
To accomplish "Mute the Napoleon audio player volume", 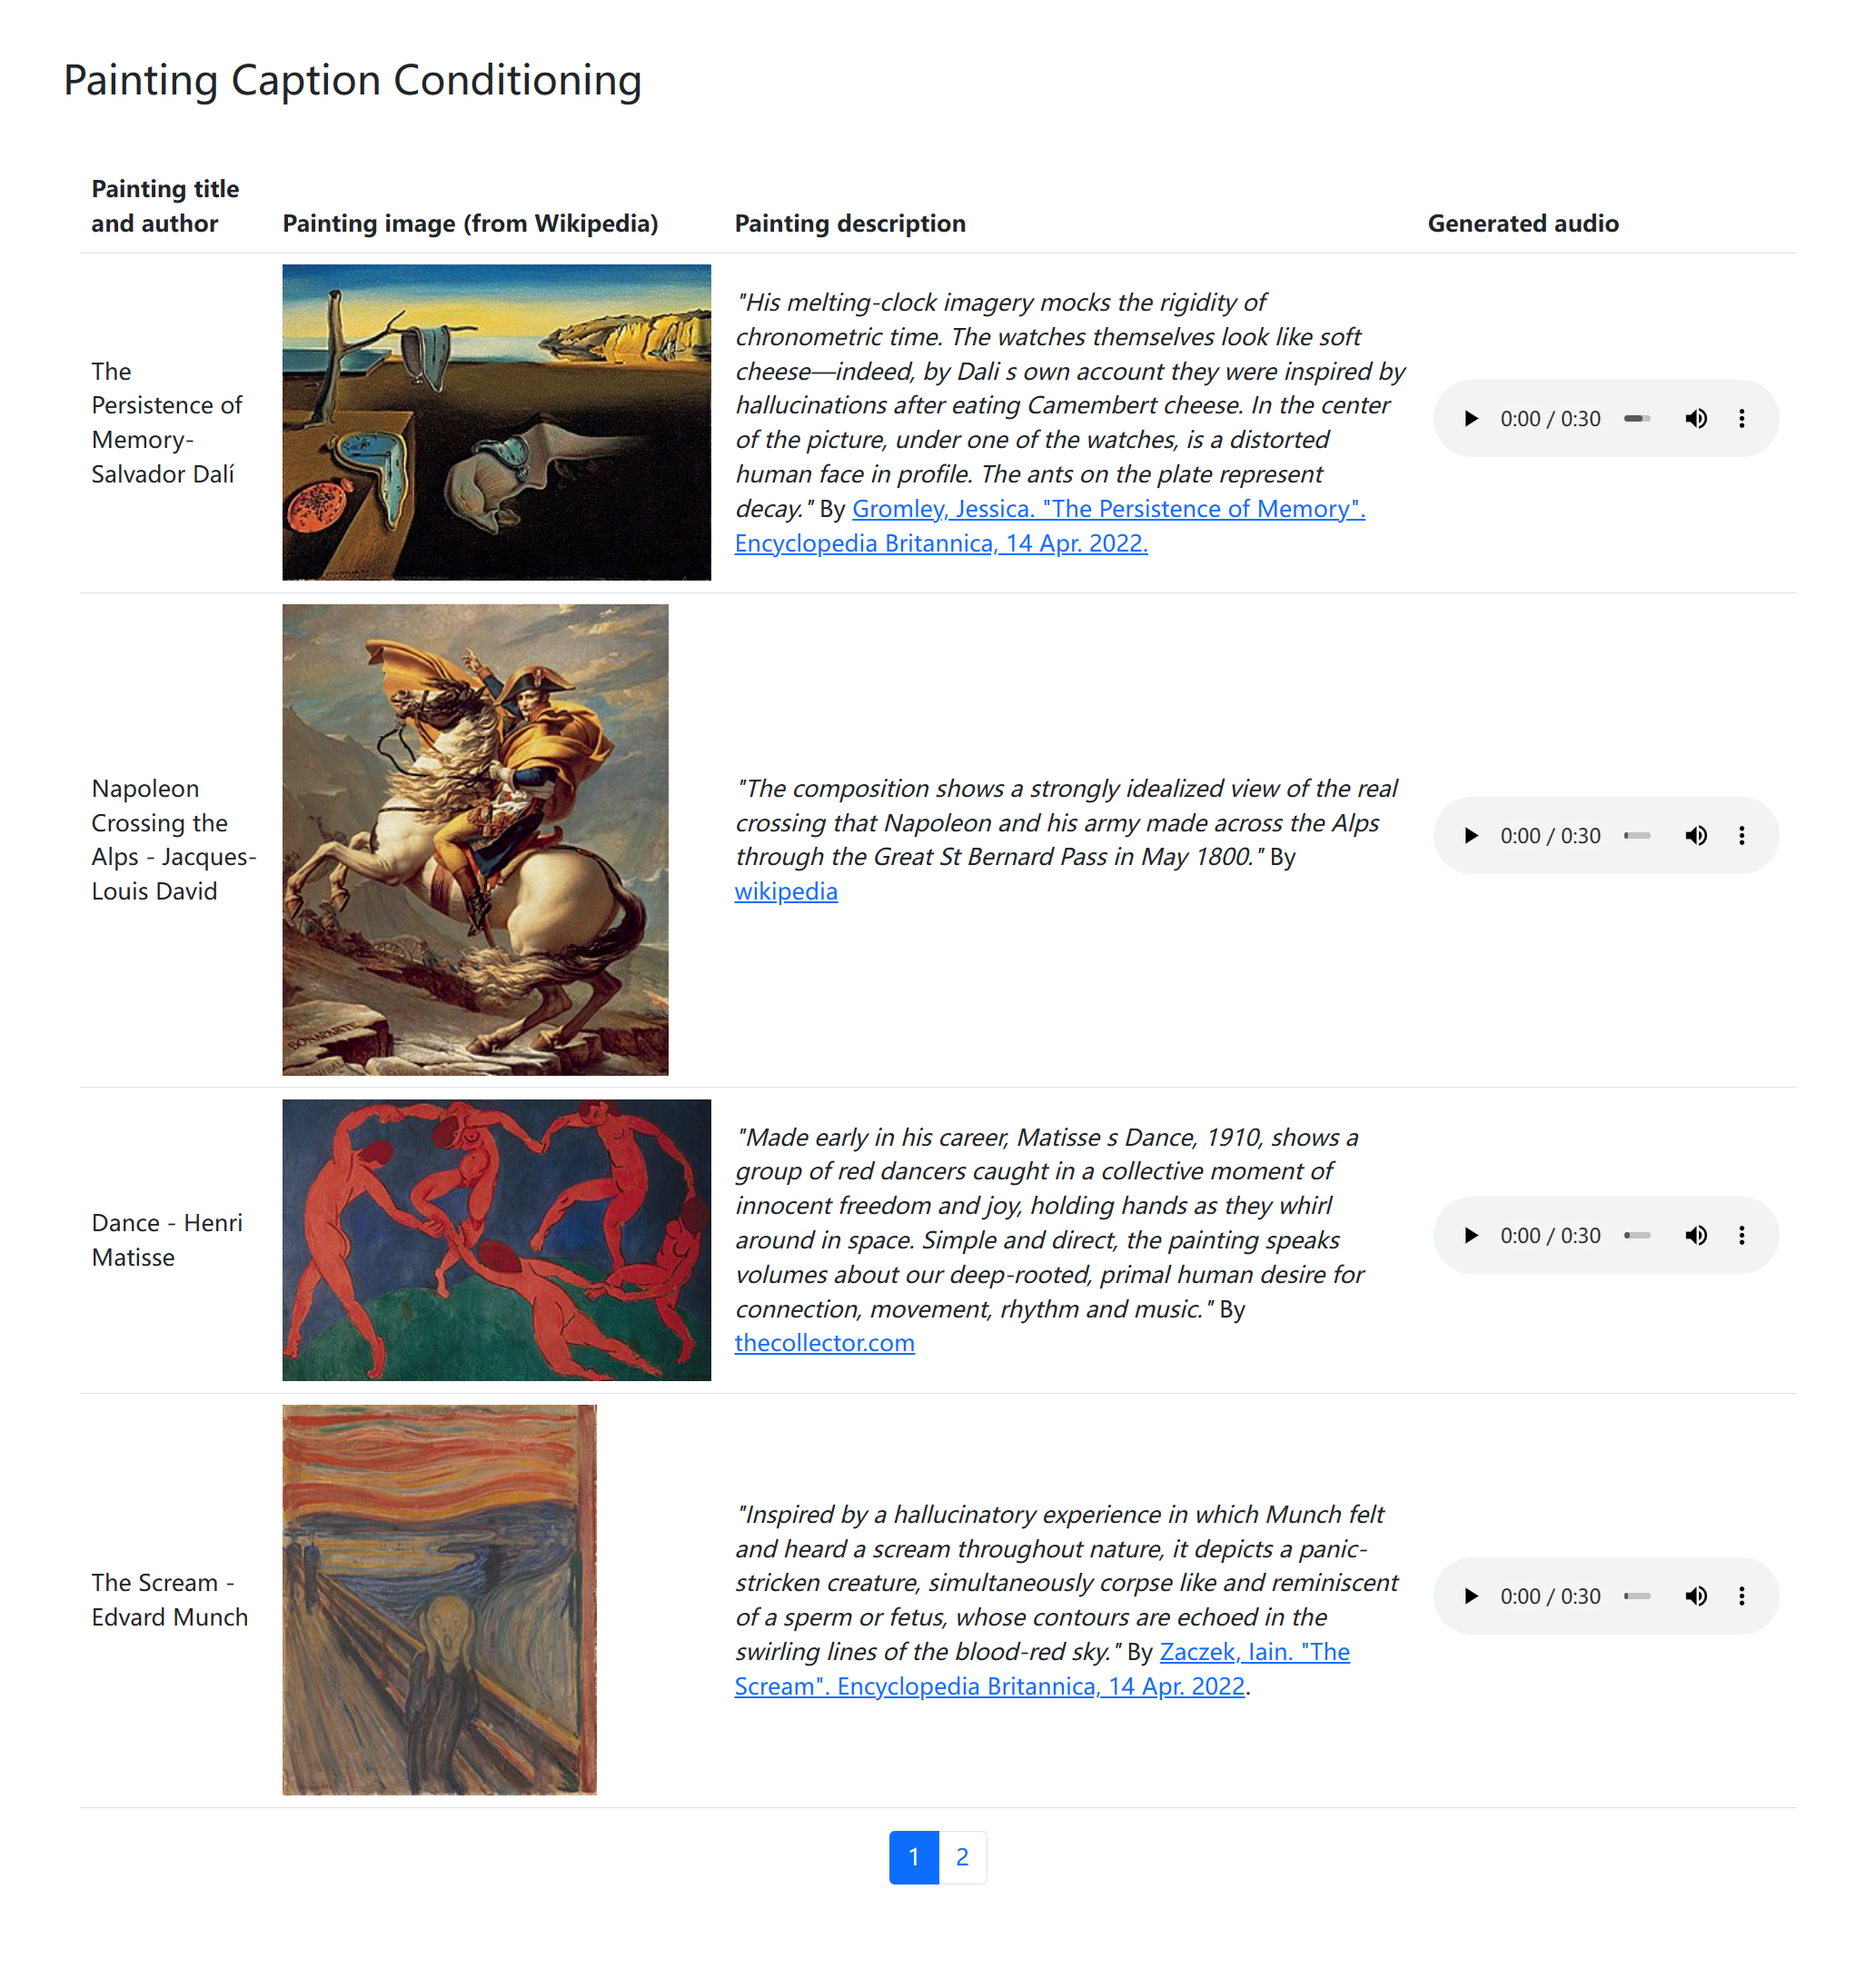I will click(1697, 835).
